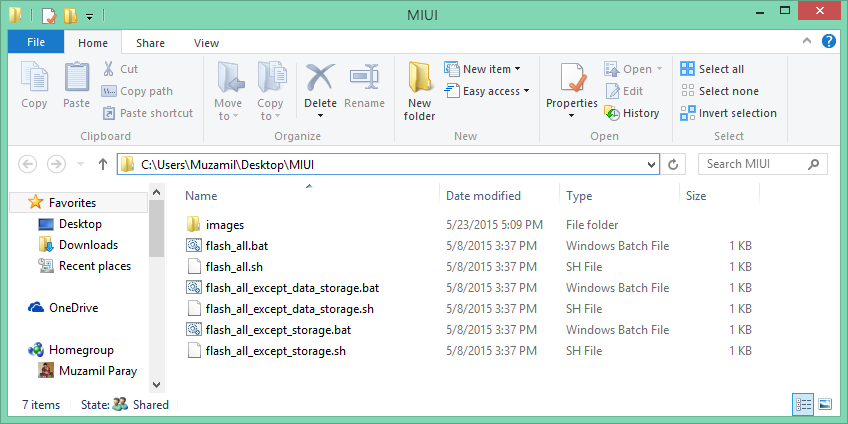Click the Paste clipboard icon

76,77
